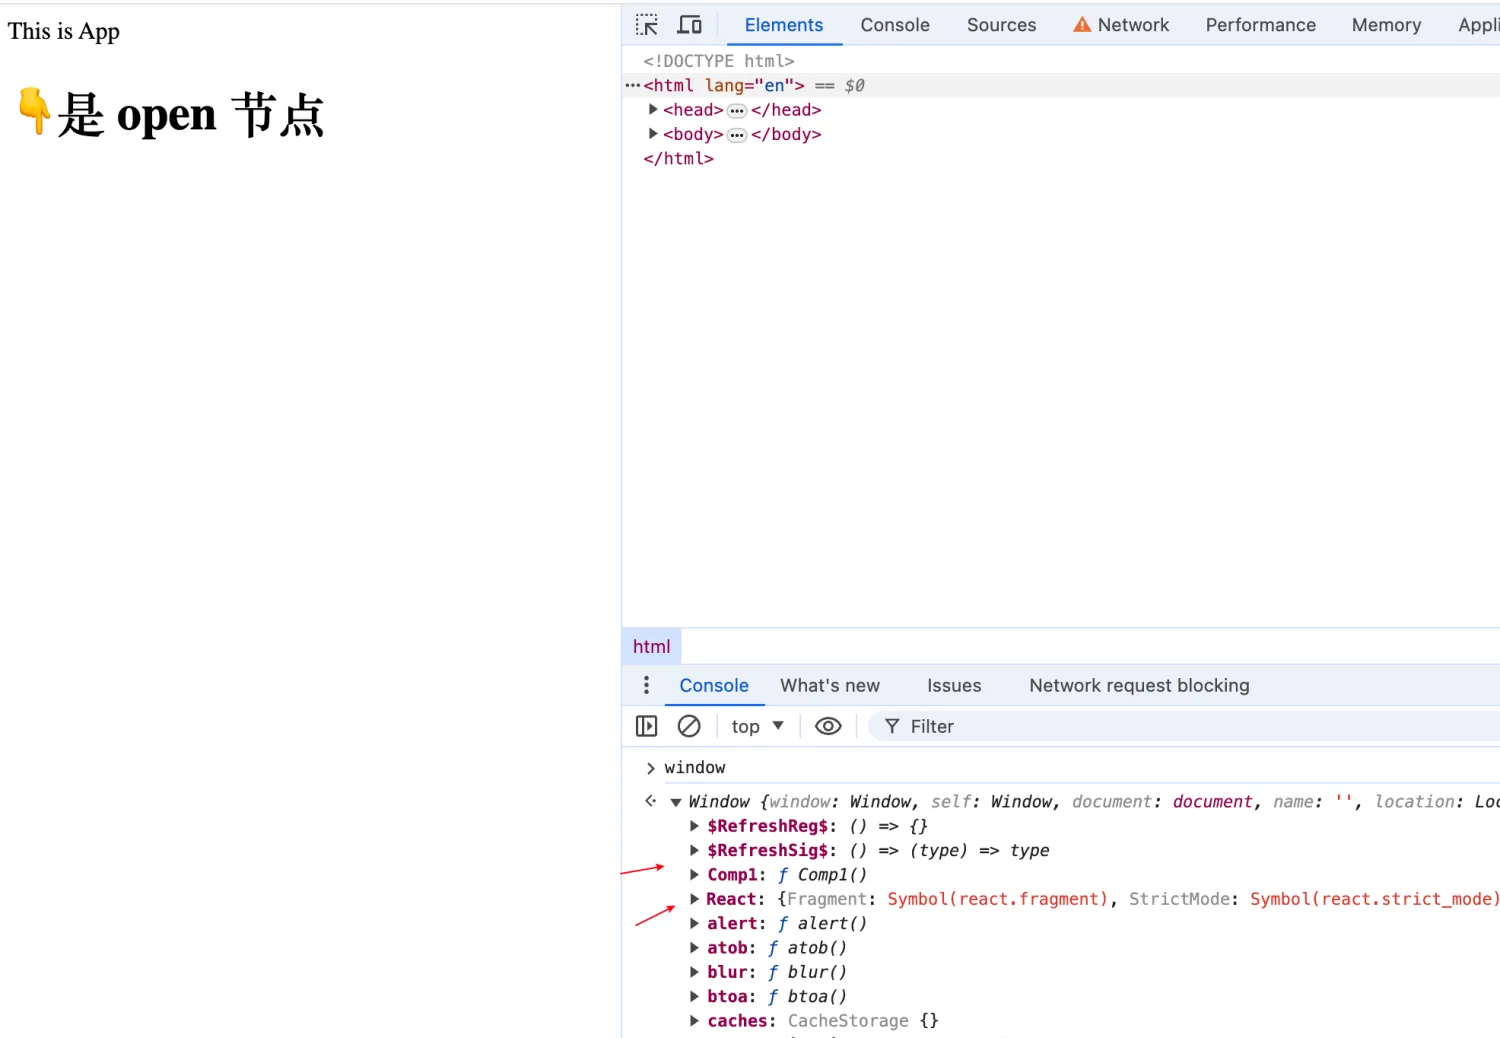Toggle the device toolbar icon
The image size is (1500, 1038).
coord(690,25)
